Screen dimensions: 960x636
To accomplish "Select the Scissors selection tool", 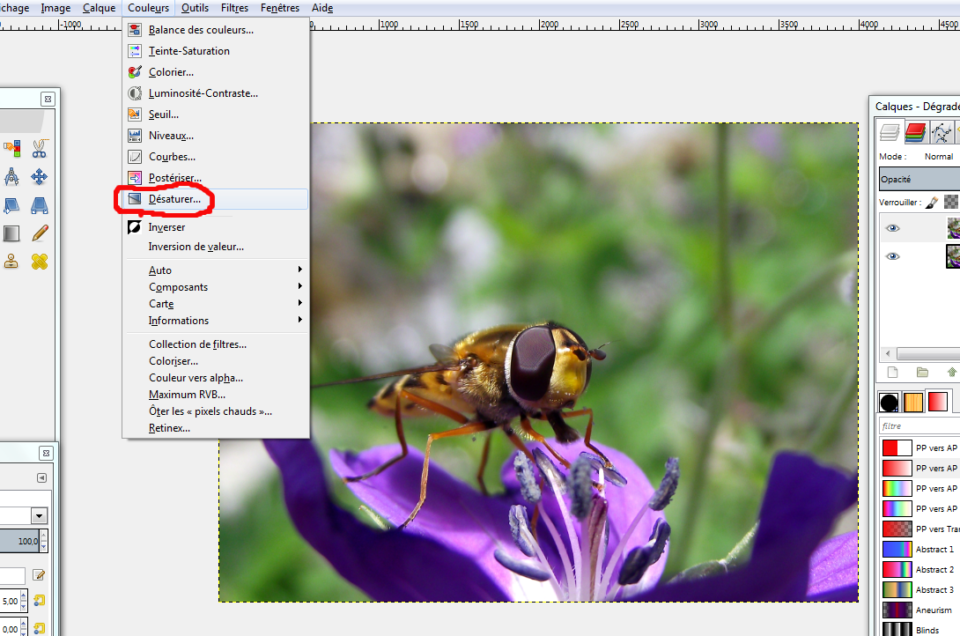I will click(39, 148).
